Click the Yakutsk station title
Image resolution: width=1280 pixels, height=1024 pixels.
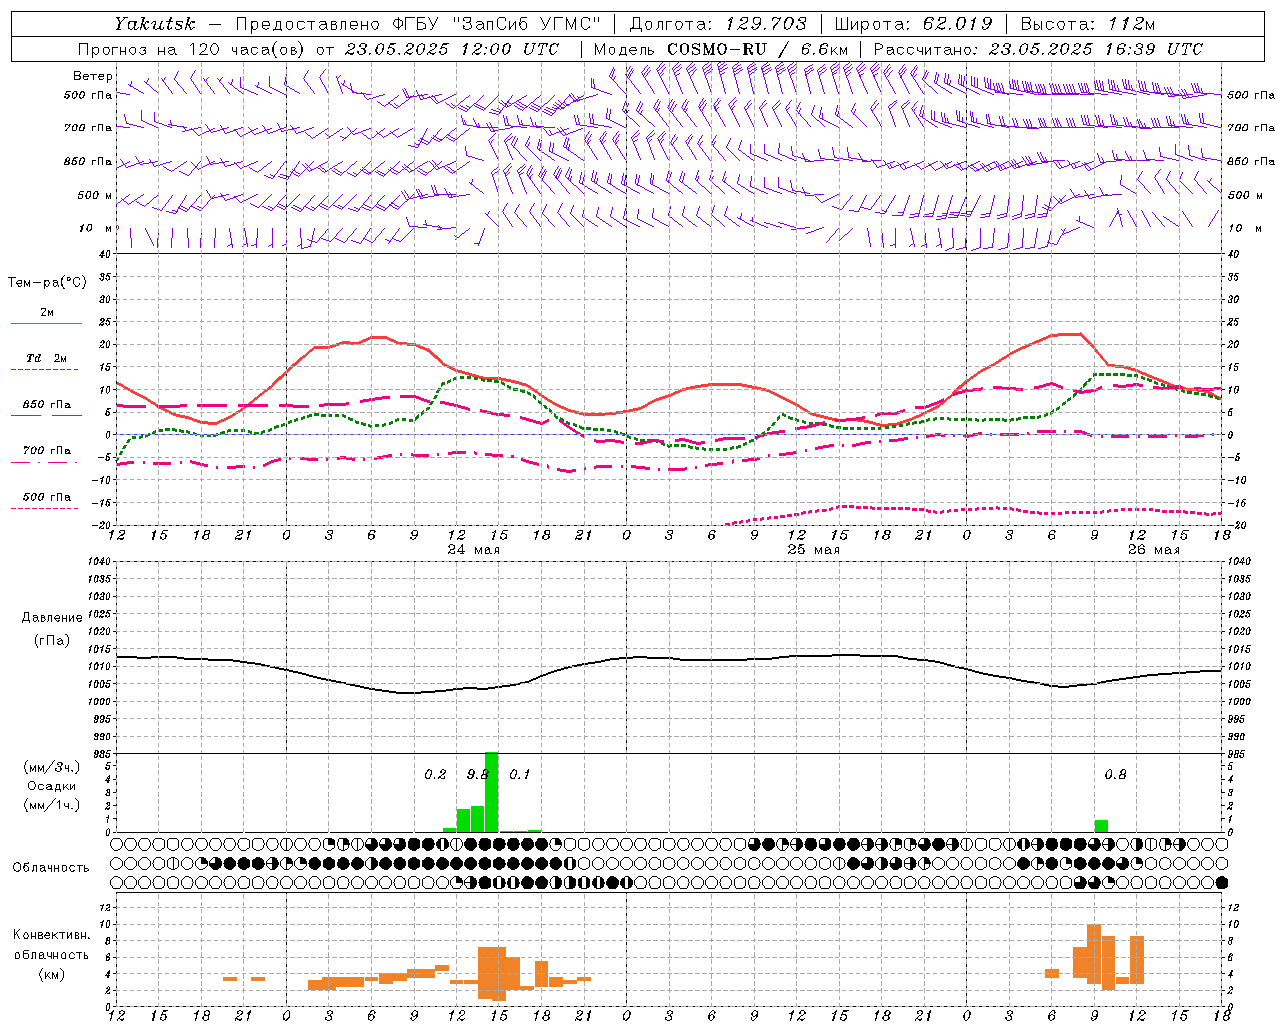coord(155,23)
